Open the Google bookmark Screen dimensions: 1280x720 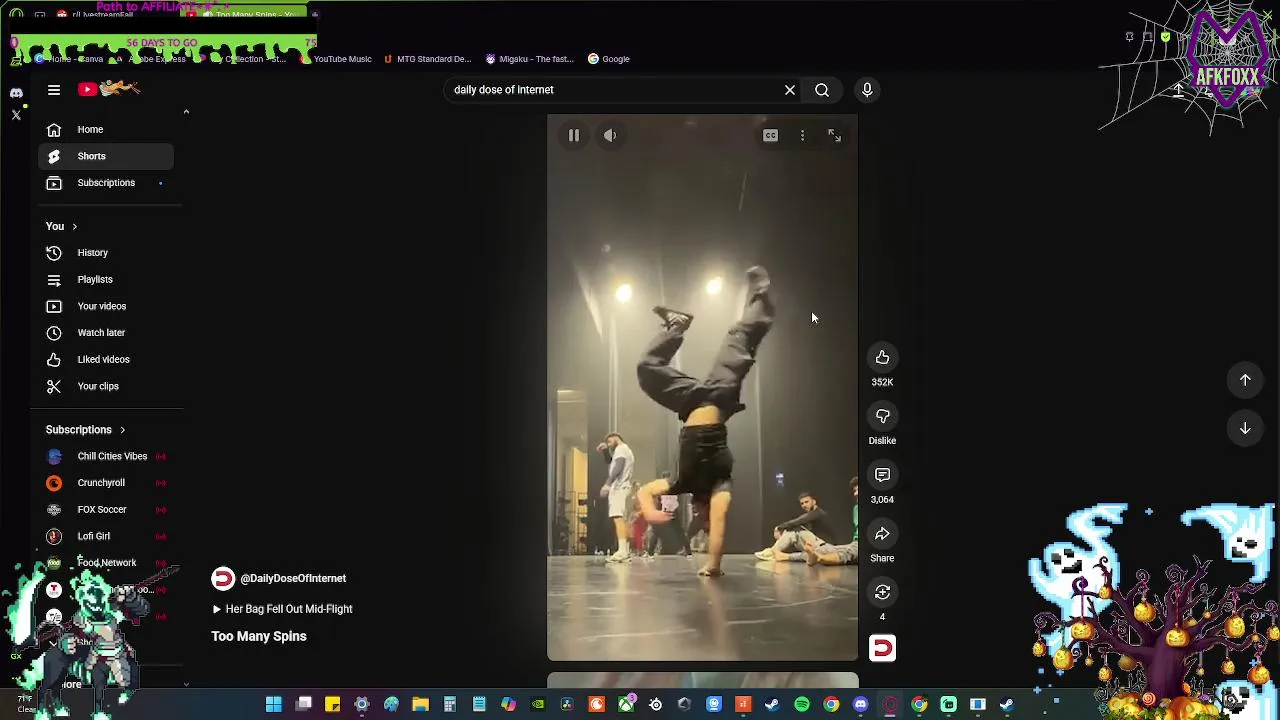pyautogui.click(x=608, y=59)
